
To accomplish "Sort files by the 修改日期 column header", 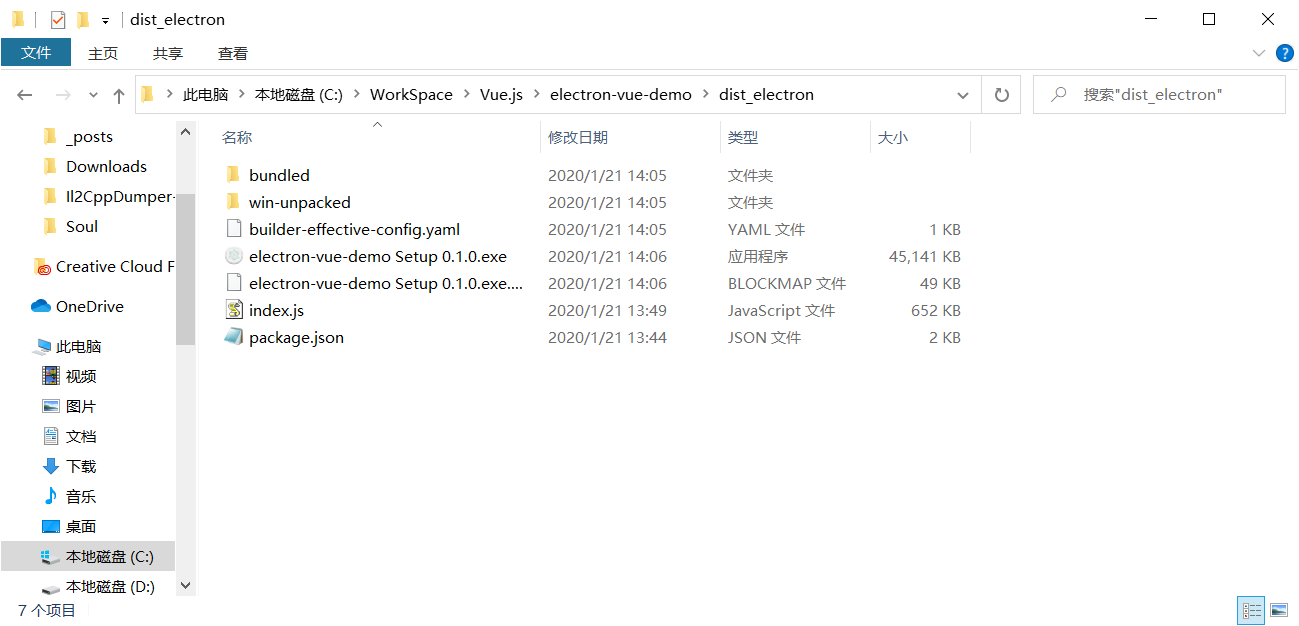I will (x=578, y=137).
